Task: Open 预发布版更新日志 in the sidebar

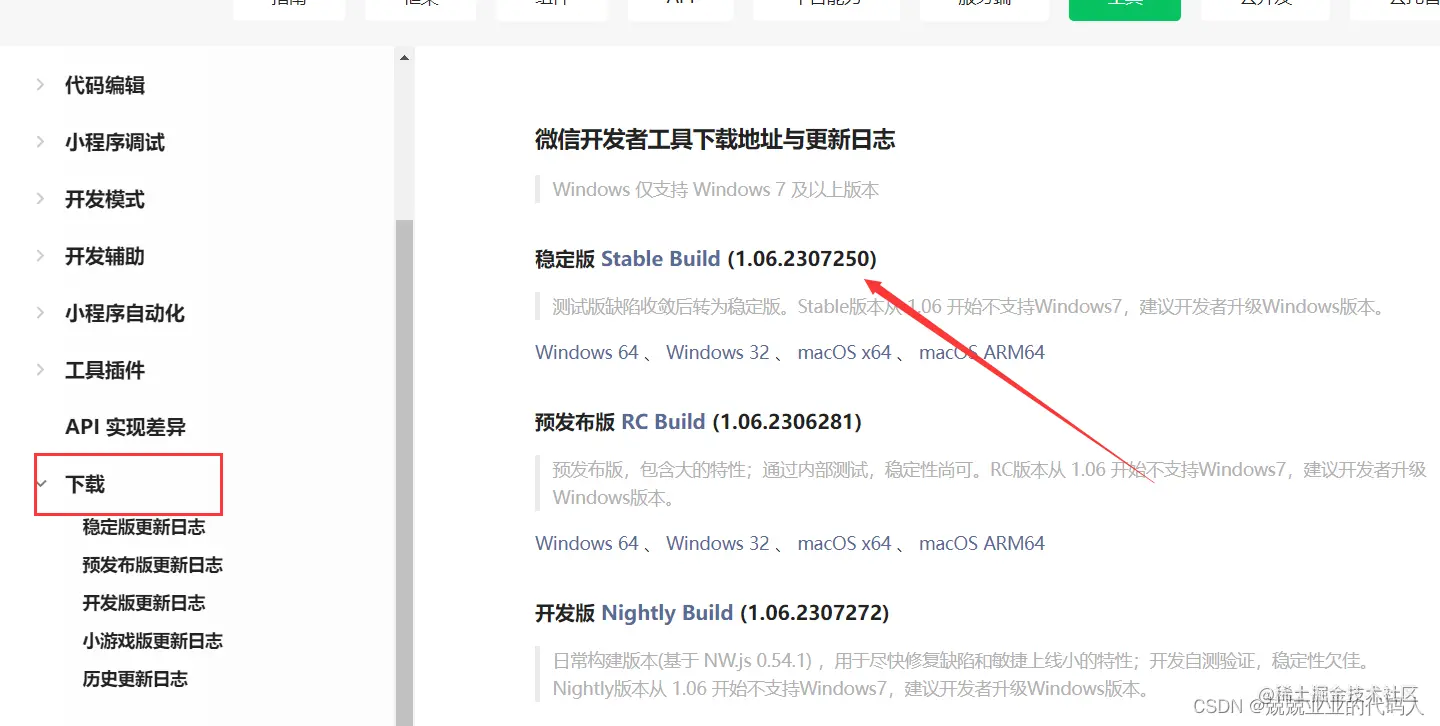Action: click(152, 565)
